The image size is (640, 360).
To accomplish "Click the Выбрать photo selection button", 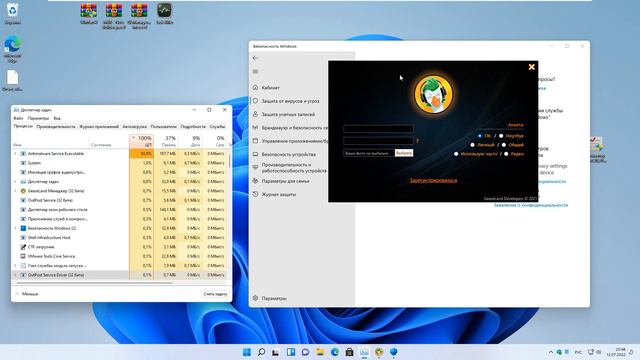I will 404,153.
